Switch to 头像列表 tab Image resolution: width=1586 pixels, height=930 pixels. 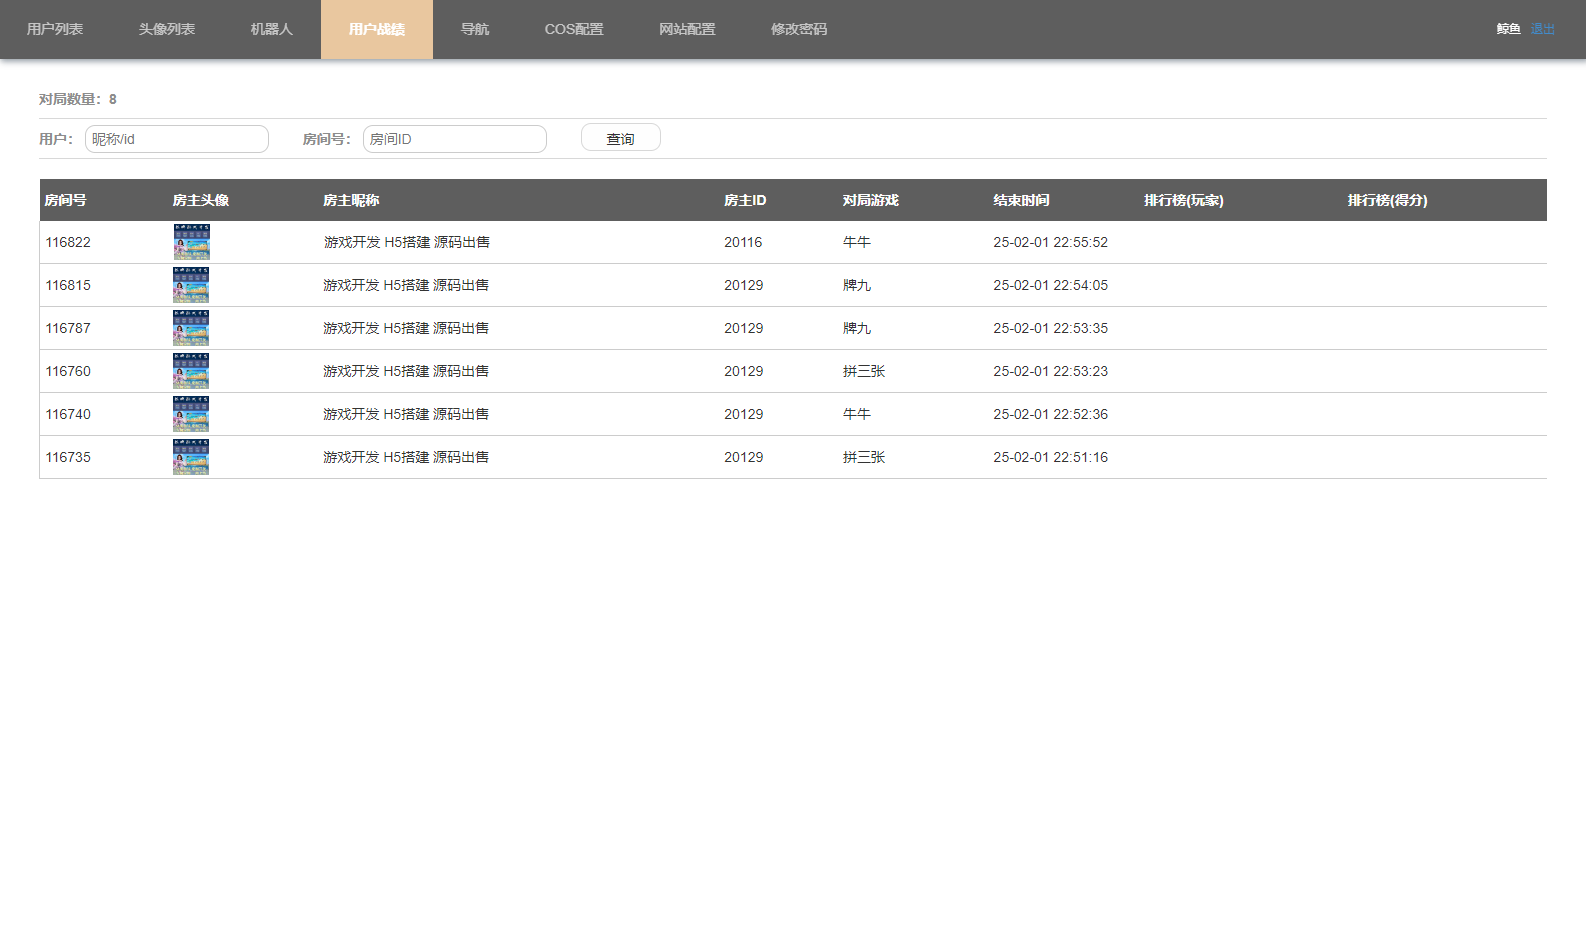[x=167, y=29]
